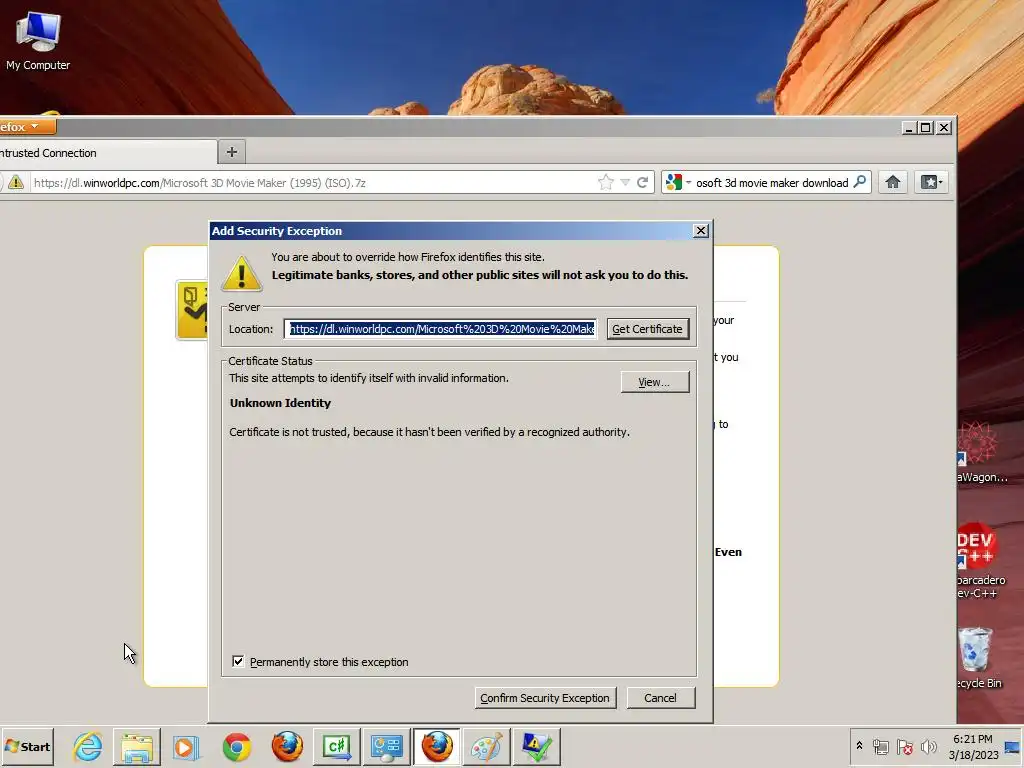Open My Computer desktop icon
The height and width of the screenshot is (768, 1024).
pyautogui.click(x=38, y=41)
